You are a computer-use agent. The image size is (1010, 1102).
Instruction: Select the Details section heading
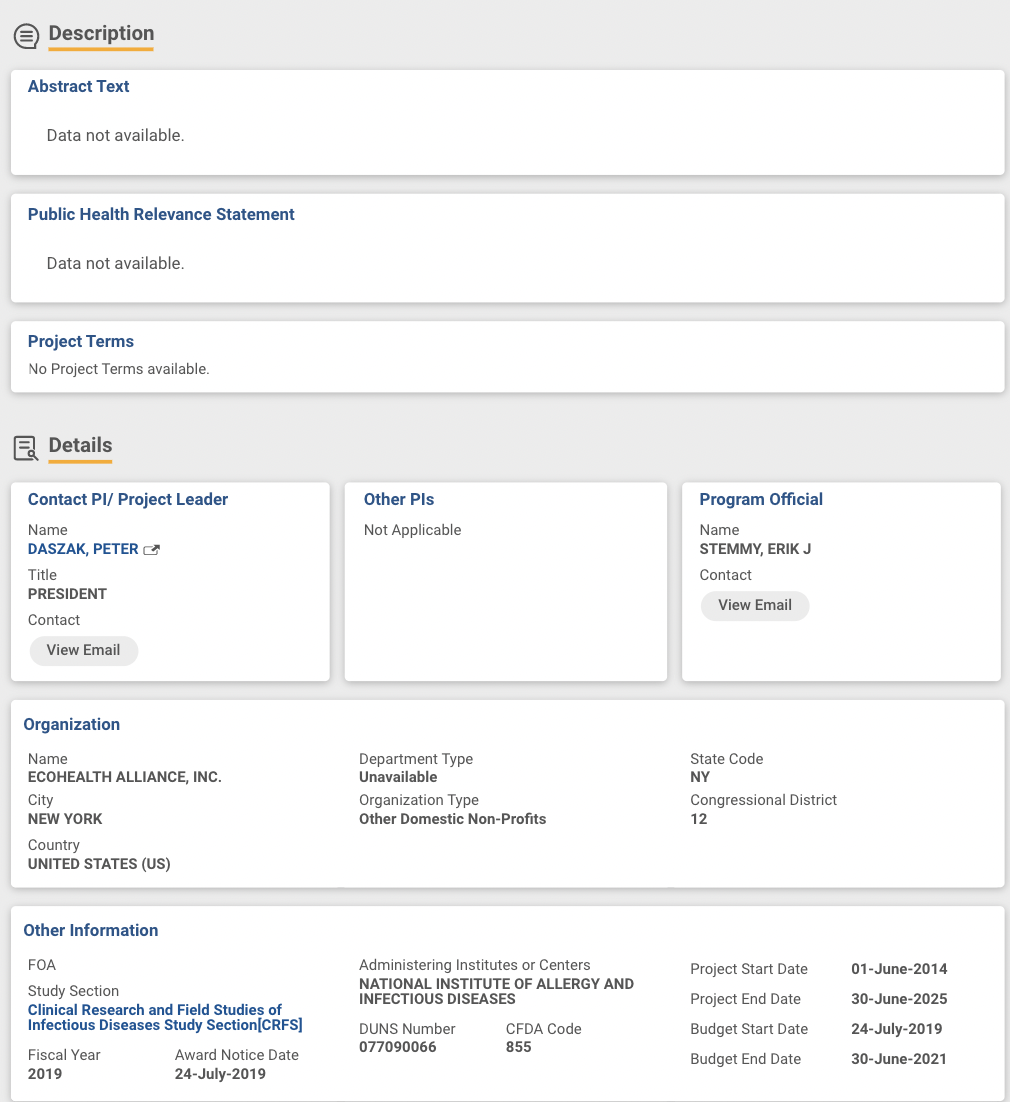[80, 445]
